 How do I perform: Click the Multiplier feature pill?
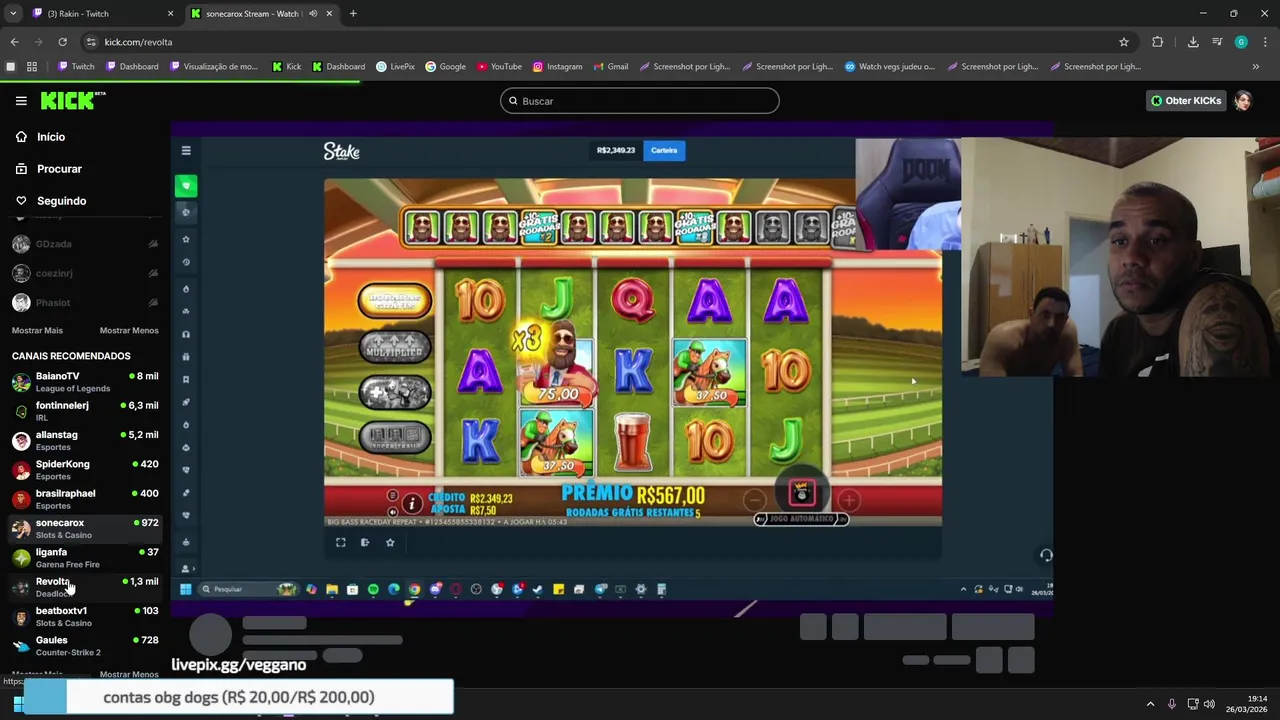(395, 348)
